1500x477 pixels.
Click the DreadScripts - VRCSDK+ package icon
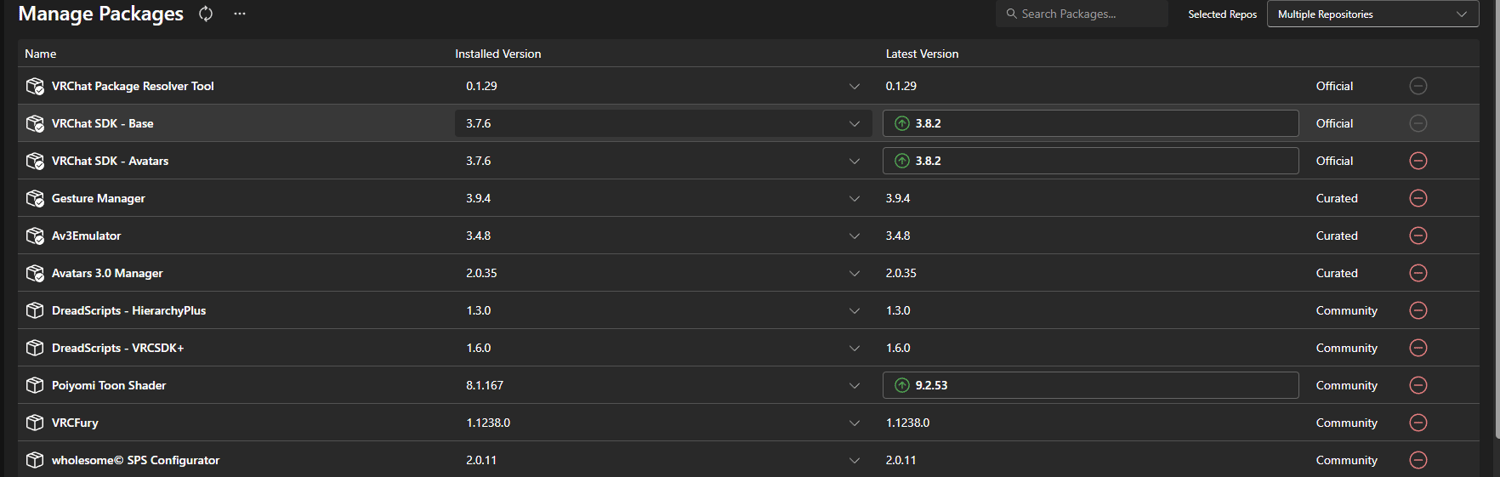(x=35, y=348)
